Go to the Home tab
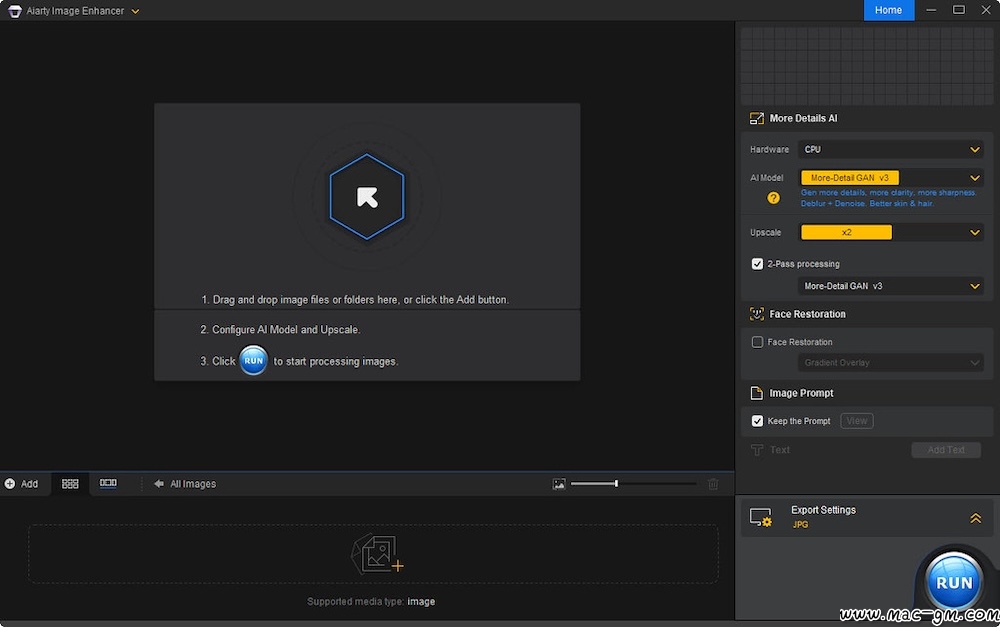This screenshot has width=1000, height=627. click(888, 10)
